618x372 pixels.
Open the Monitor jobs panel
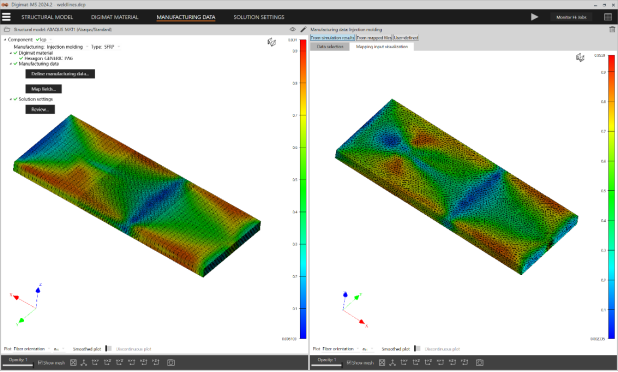(x=571, y=17)
